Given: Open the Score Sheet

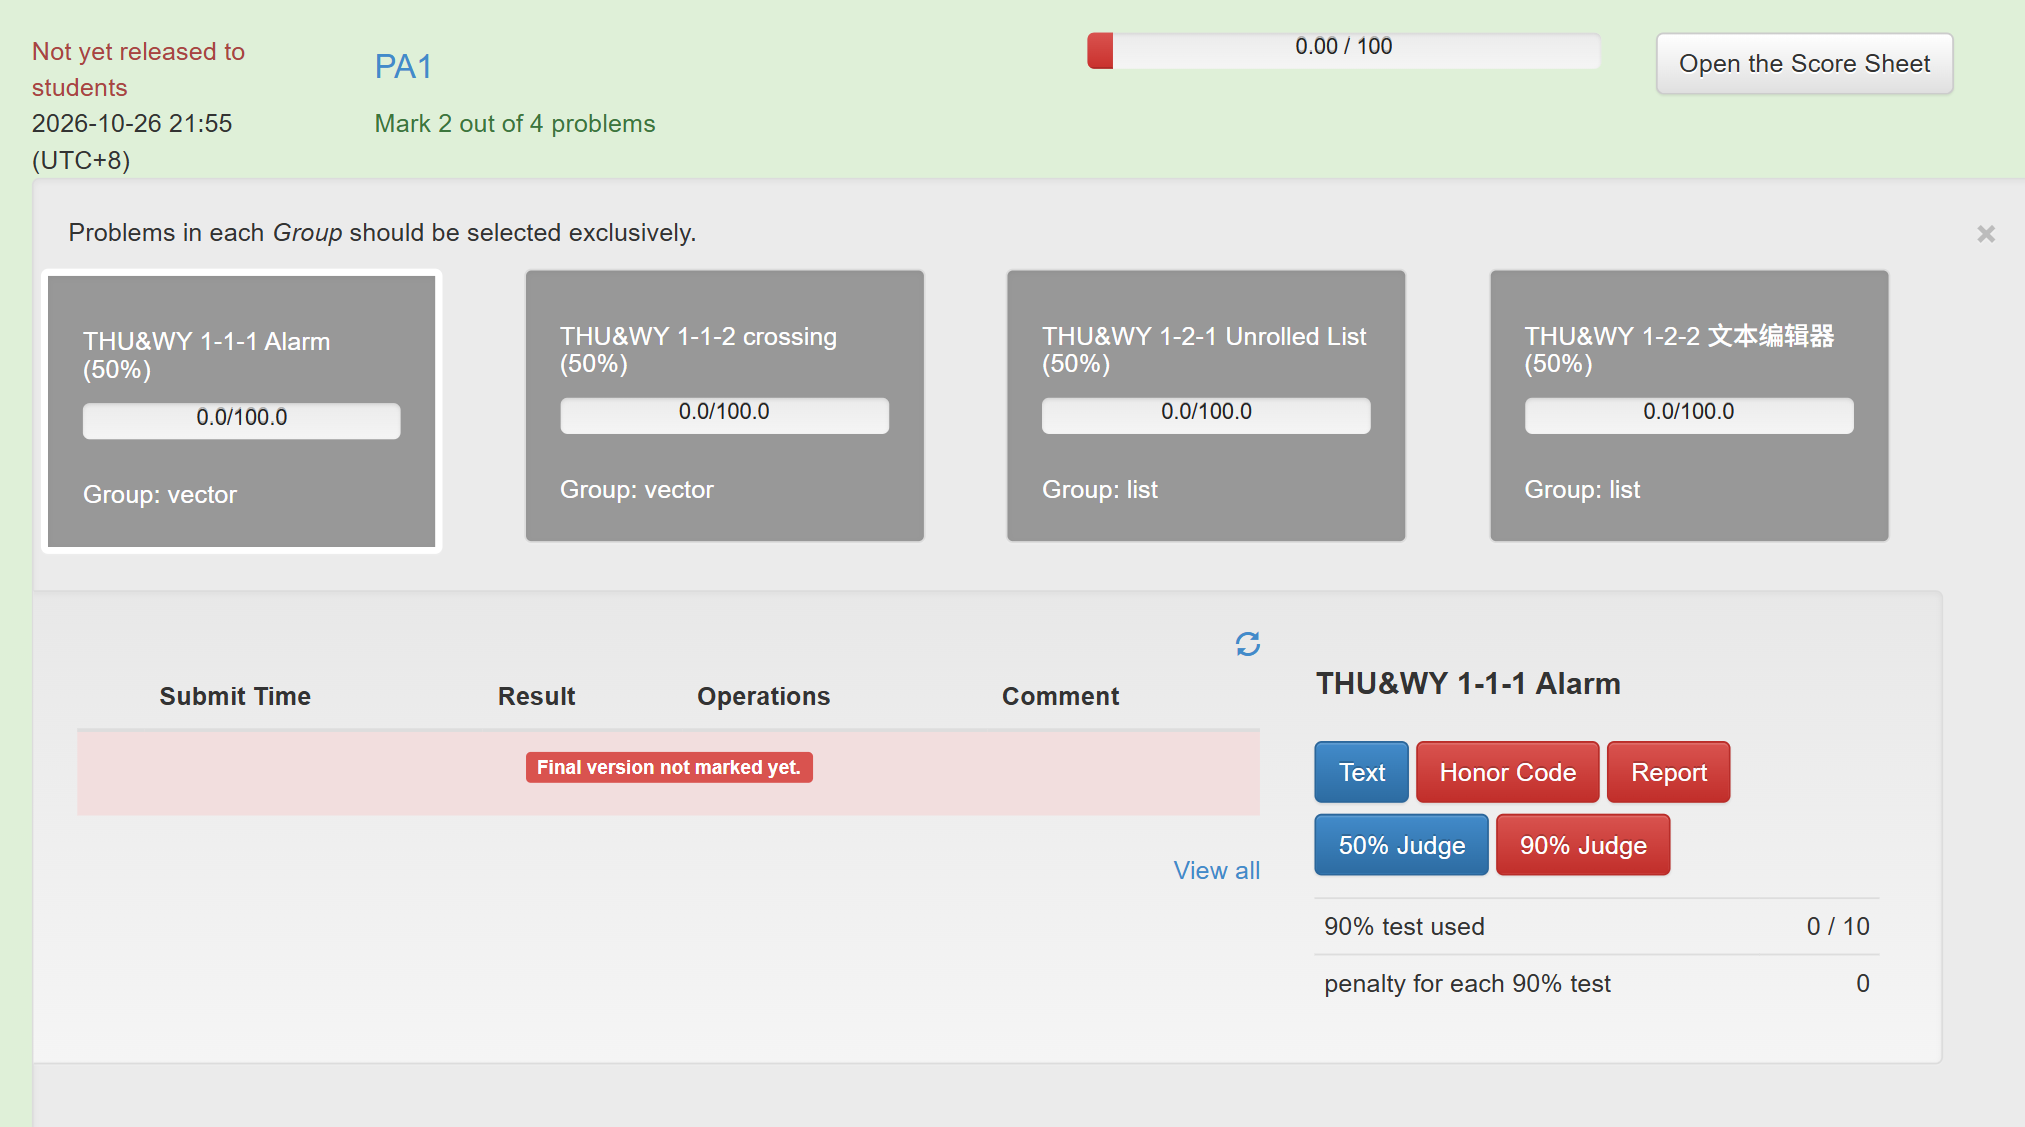Looking at the screenshot, I should click(1804, 63).
